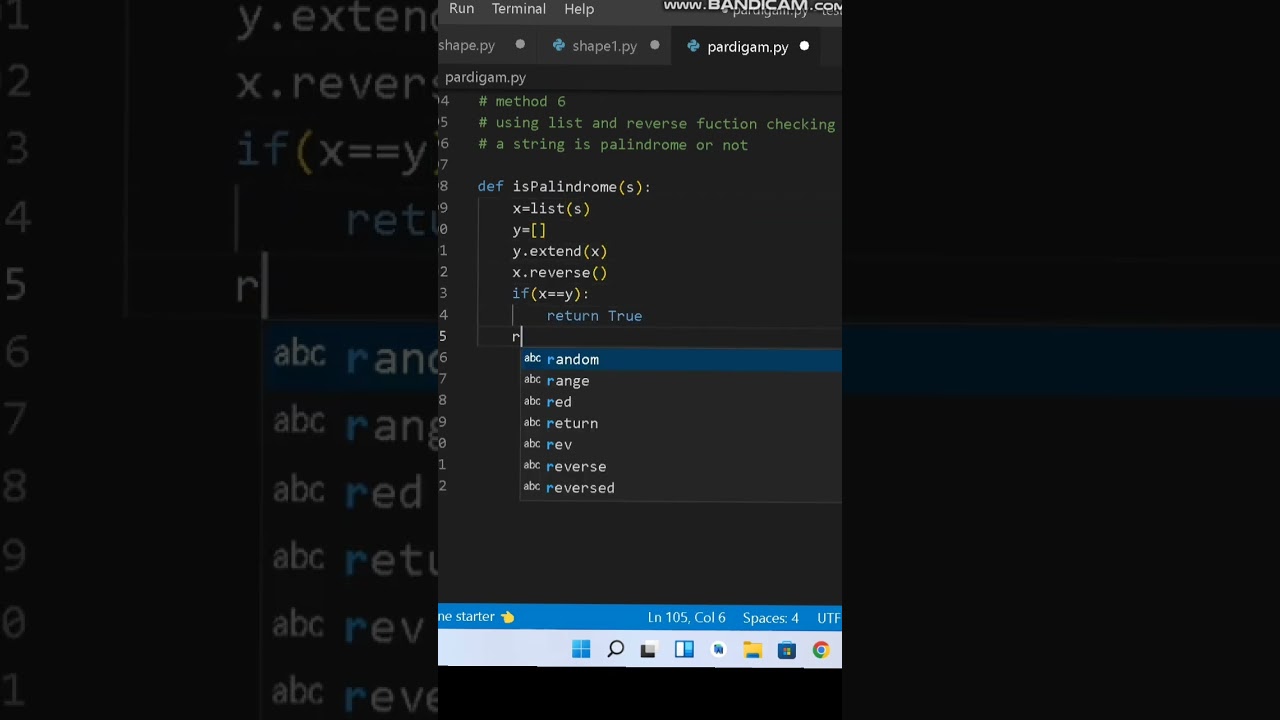1280x720 pixels.
Task: Click the Ln 105, Col 6 status item
Action: pos(687,618)
